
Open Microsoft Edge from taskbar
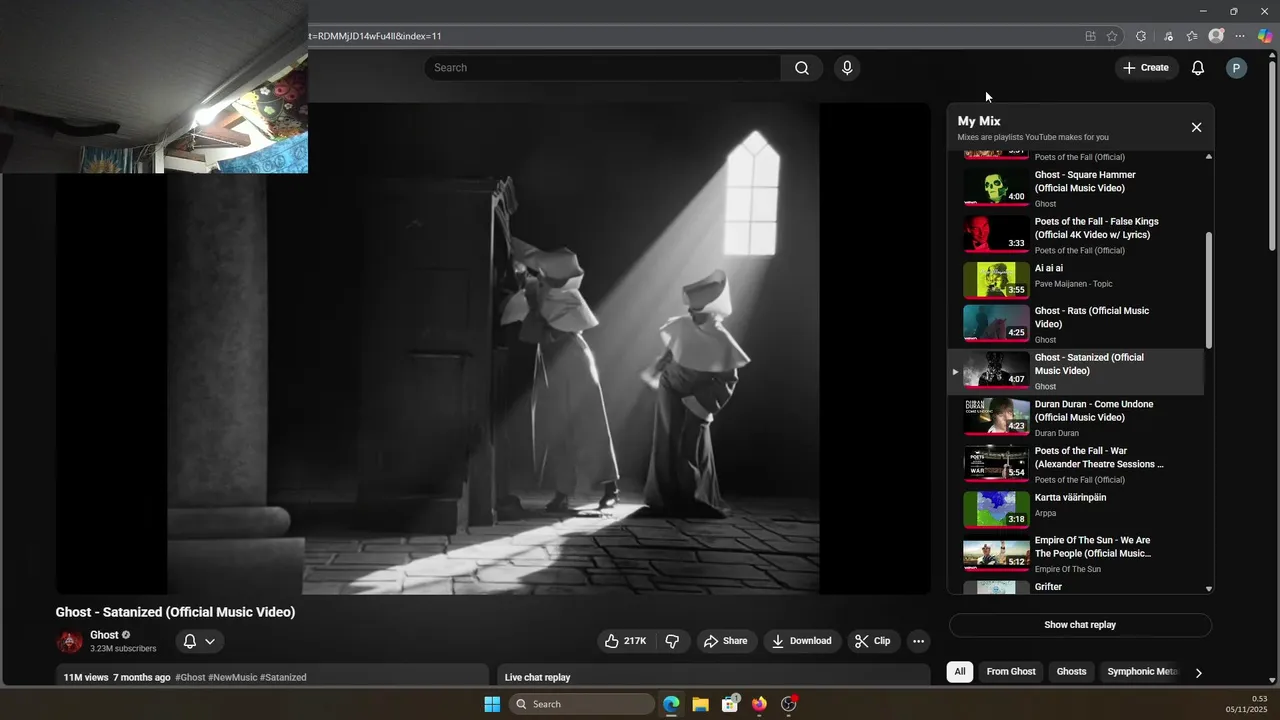point(671,704)
